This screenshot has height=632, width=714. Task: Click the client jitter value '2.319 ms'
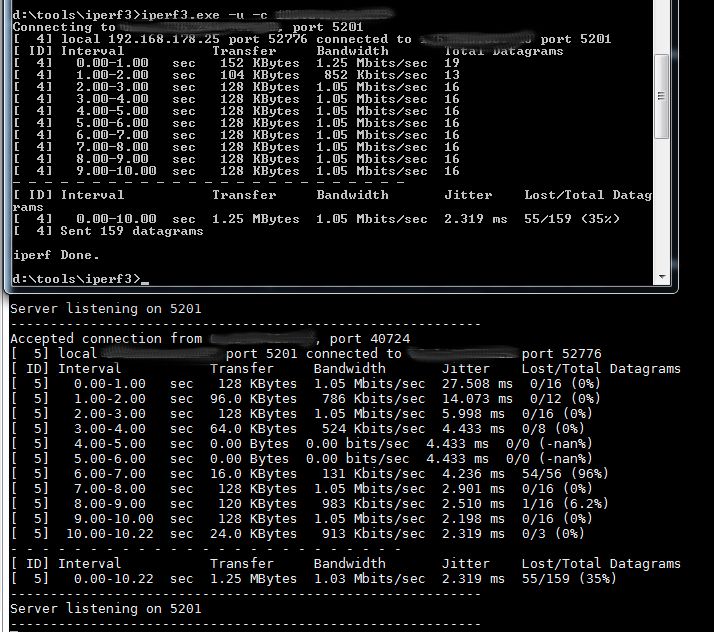click(x=476, y=219)
